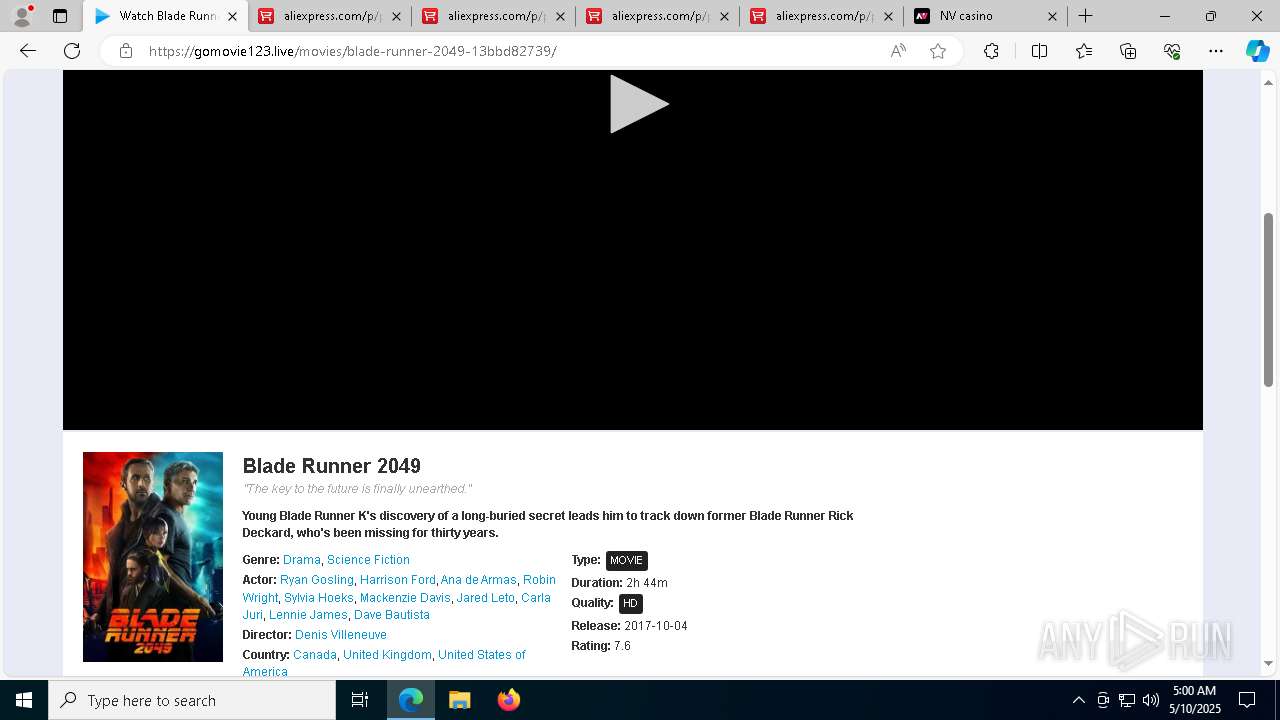Open Harrison Ford actor link

[x=398, y=580]
